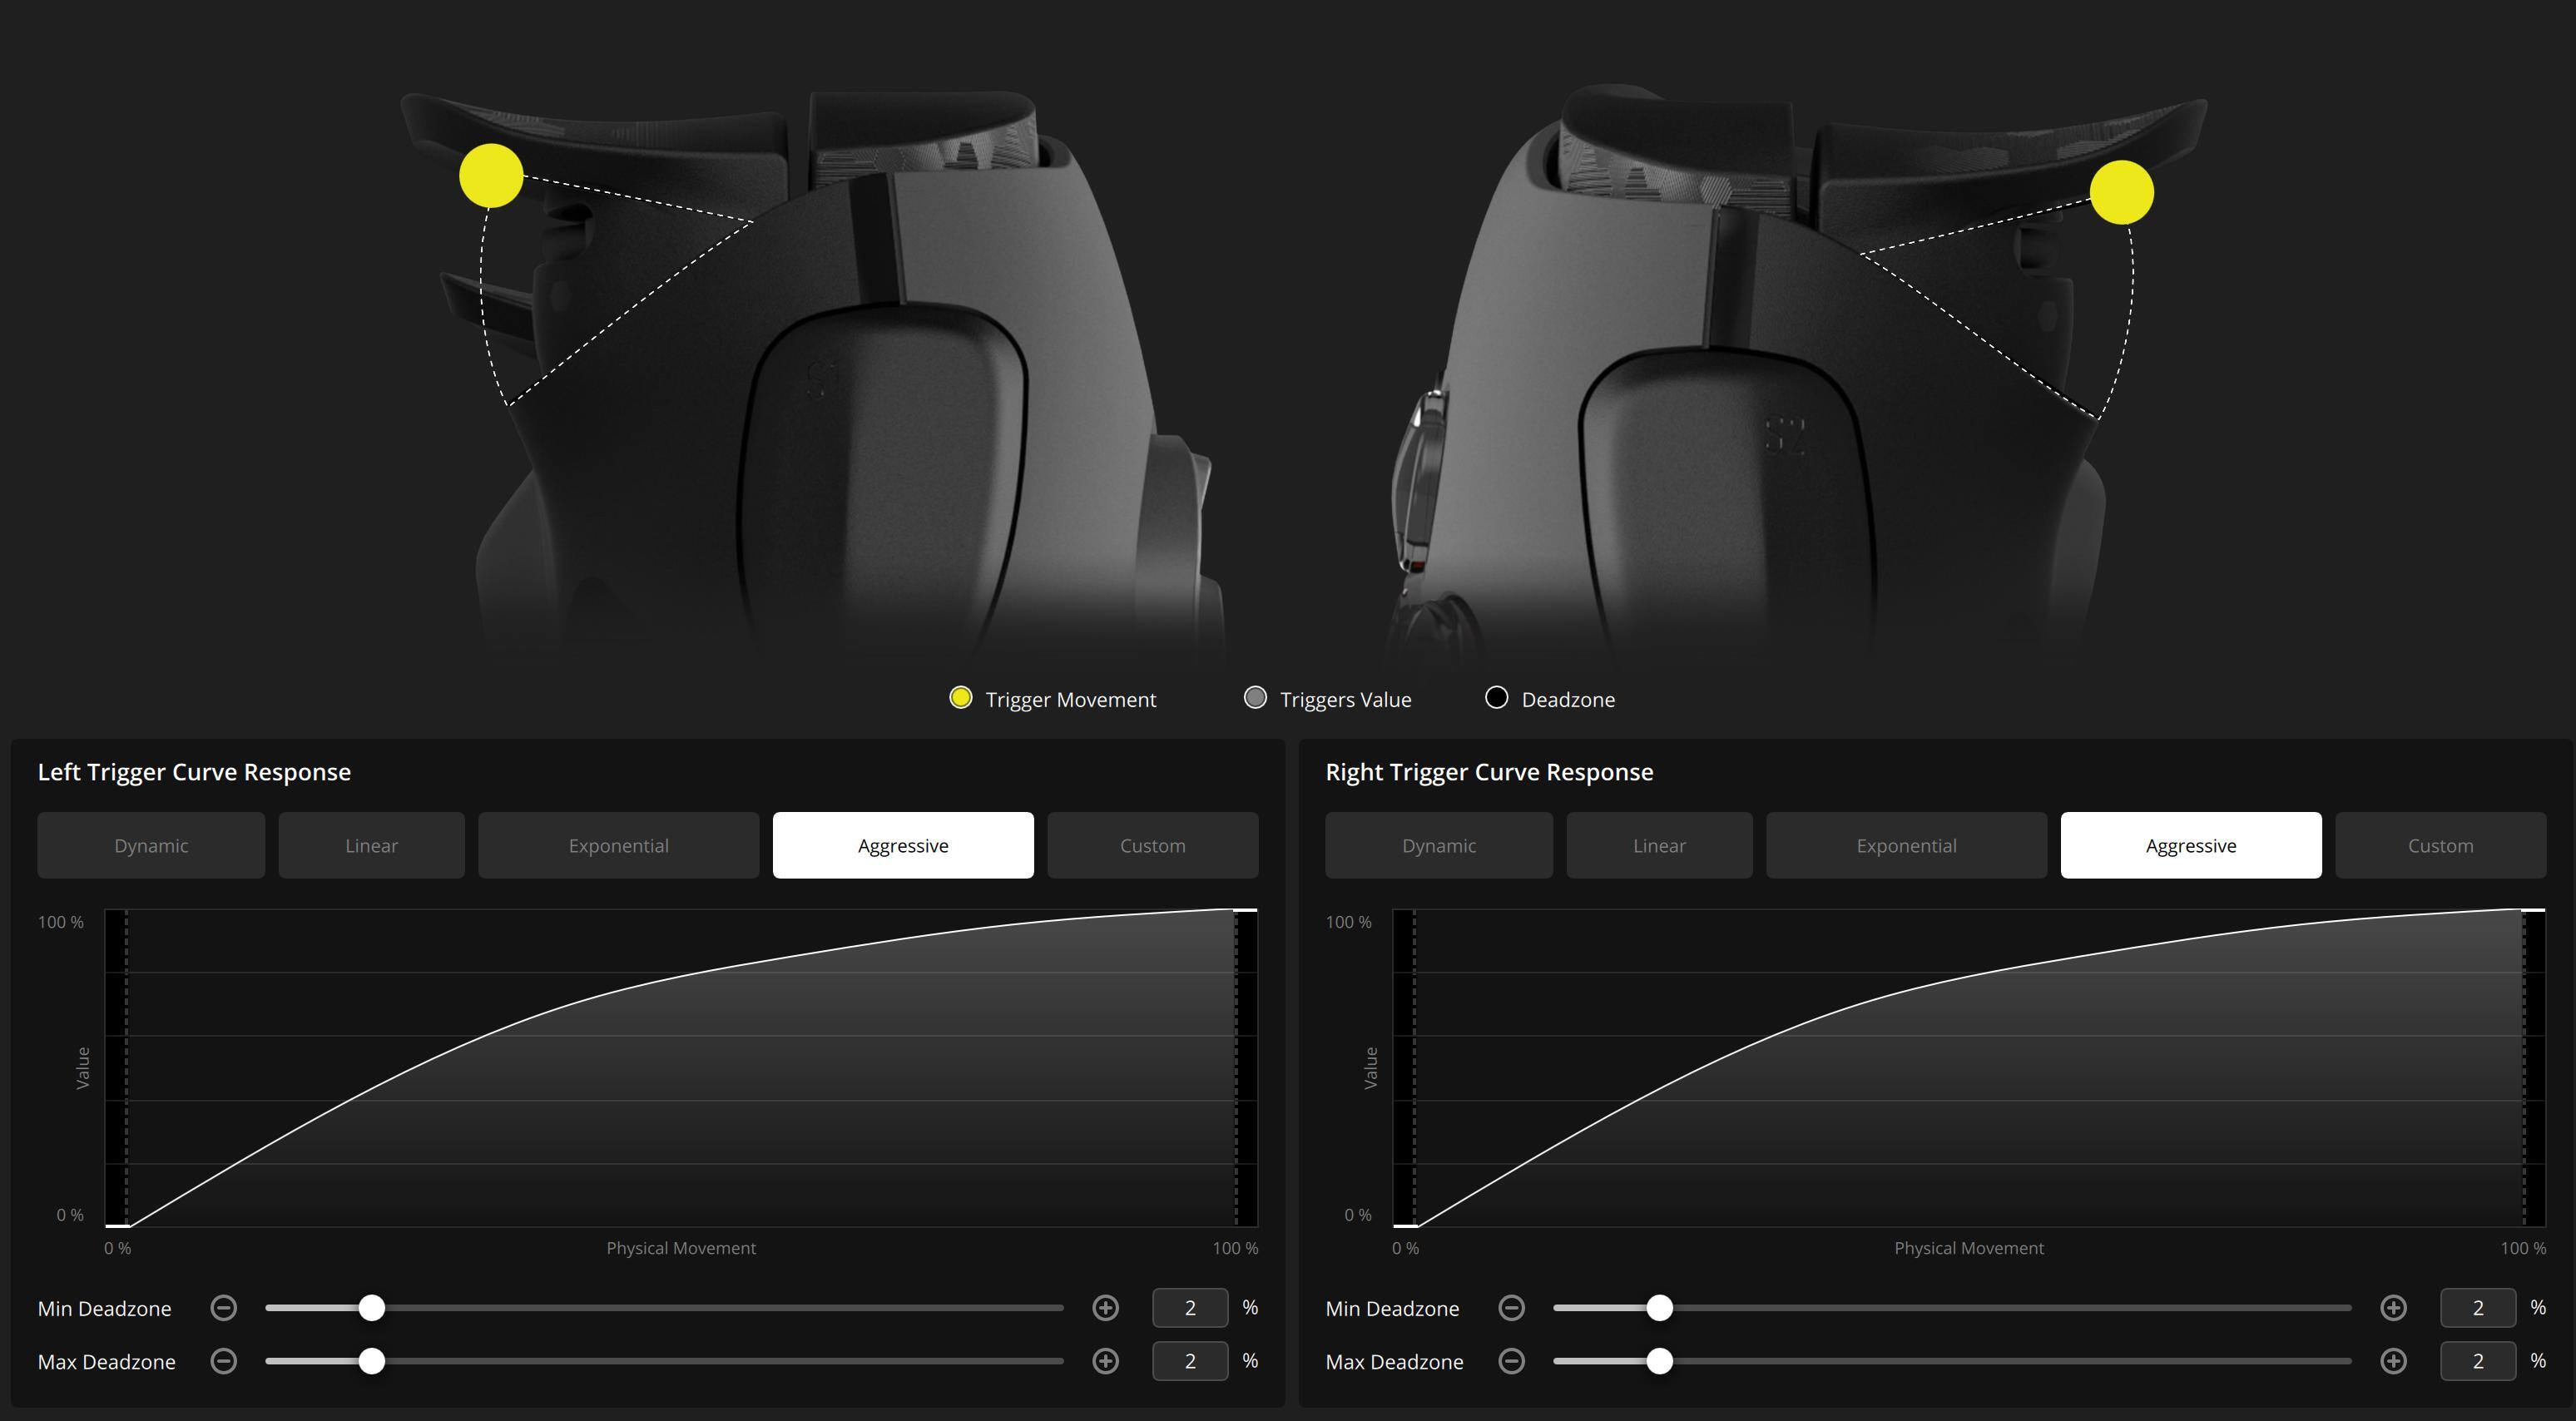The height and width of the screenshot is (1421, 2576).
Task: Click minus icon for left Max Deadzone
Action: point(224,1361)
